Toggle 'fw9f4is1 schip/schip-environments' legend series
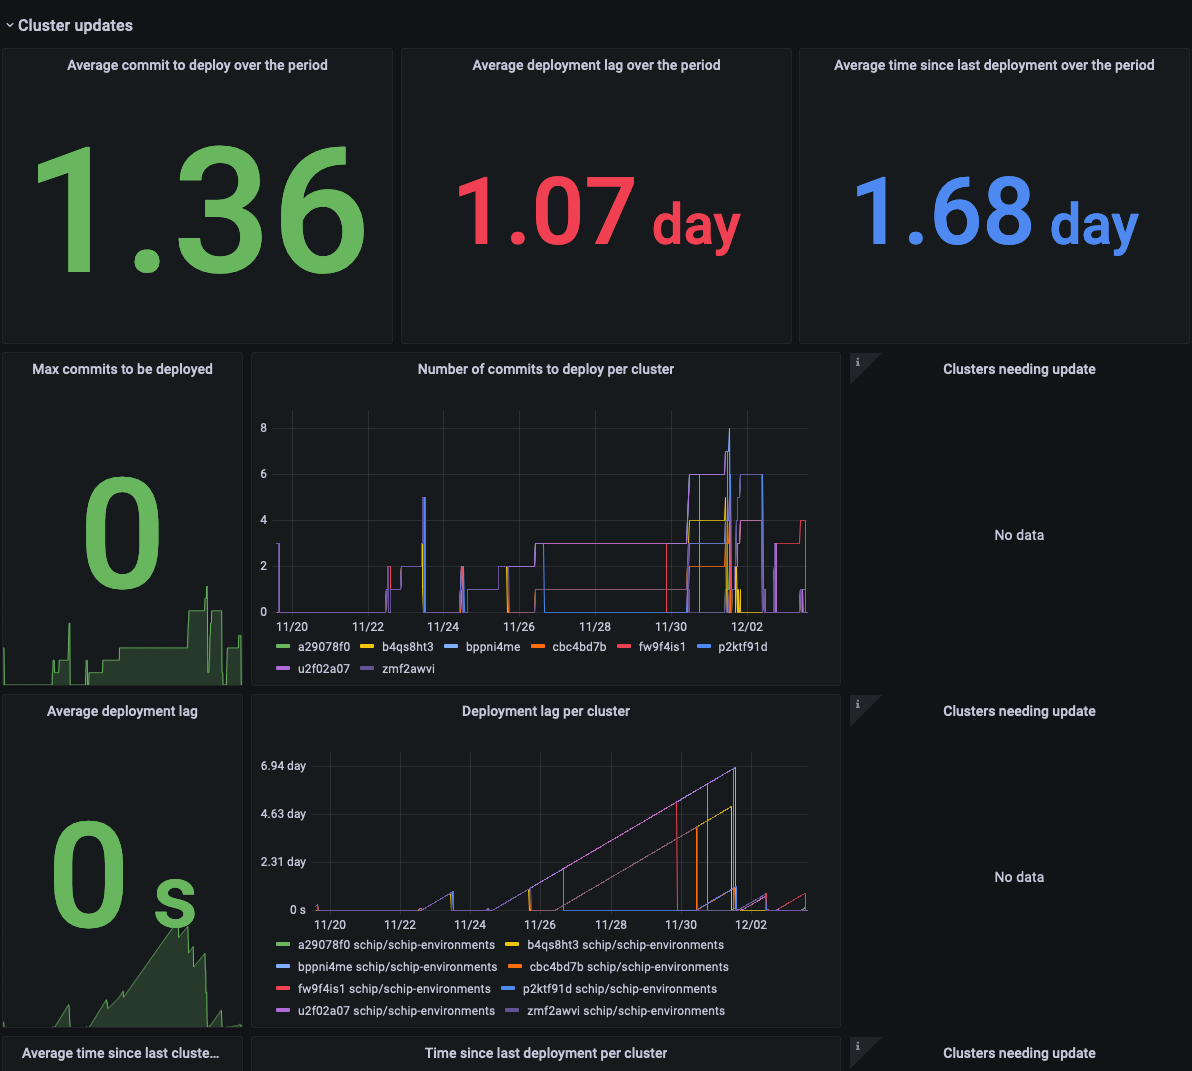Image resolution: width=1192 pixels, height=1071 pixels. coord(393,989)
